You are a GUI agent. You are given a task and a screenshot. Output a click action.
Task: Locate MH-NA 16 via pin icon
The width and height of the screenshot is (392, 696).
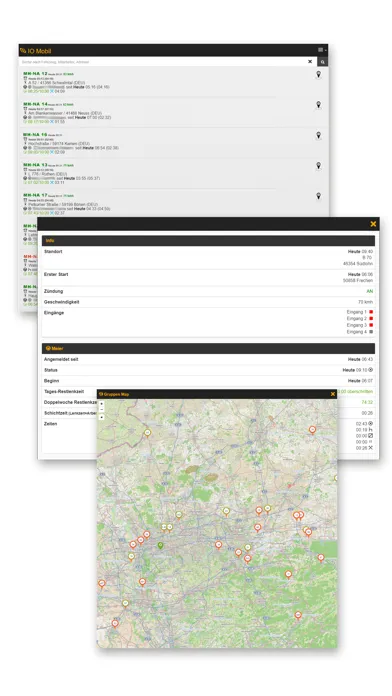point(318,135)
